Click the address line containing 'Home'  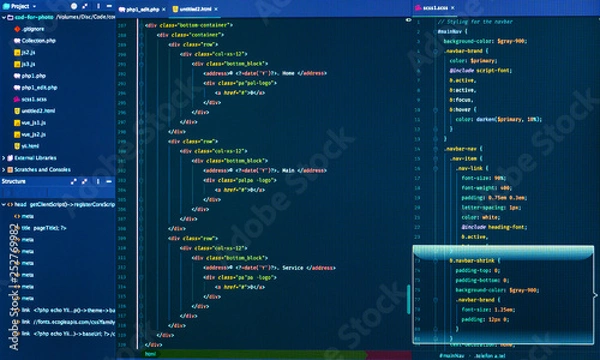pyautogui.click(x=264, y=73)
